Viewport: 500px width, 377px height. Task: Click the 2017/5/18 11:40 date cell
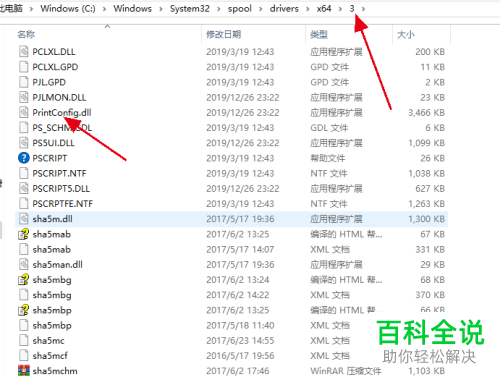coord(240,325)
